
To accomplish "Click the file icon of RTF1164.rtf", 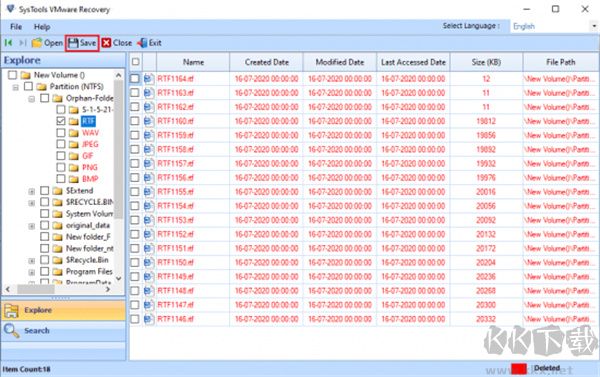I will tap(149, 79).
